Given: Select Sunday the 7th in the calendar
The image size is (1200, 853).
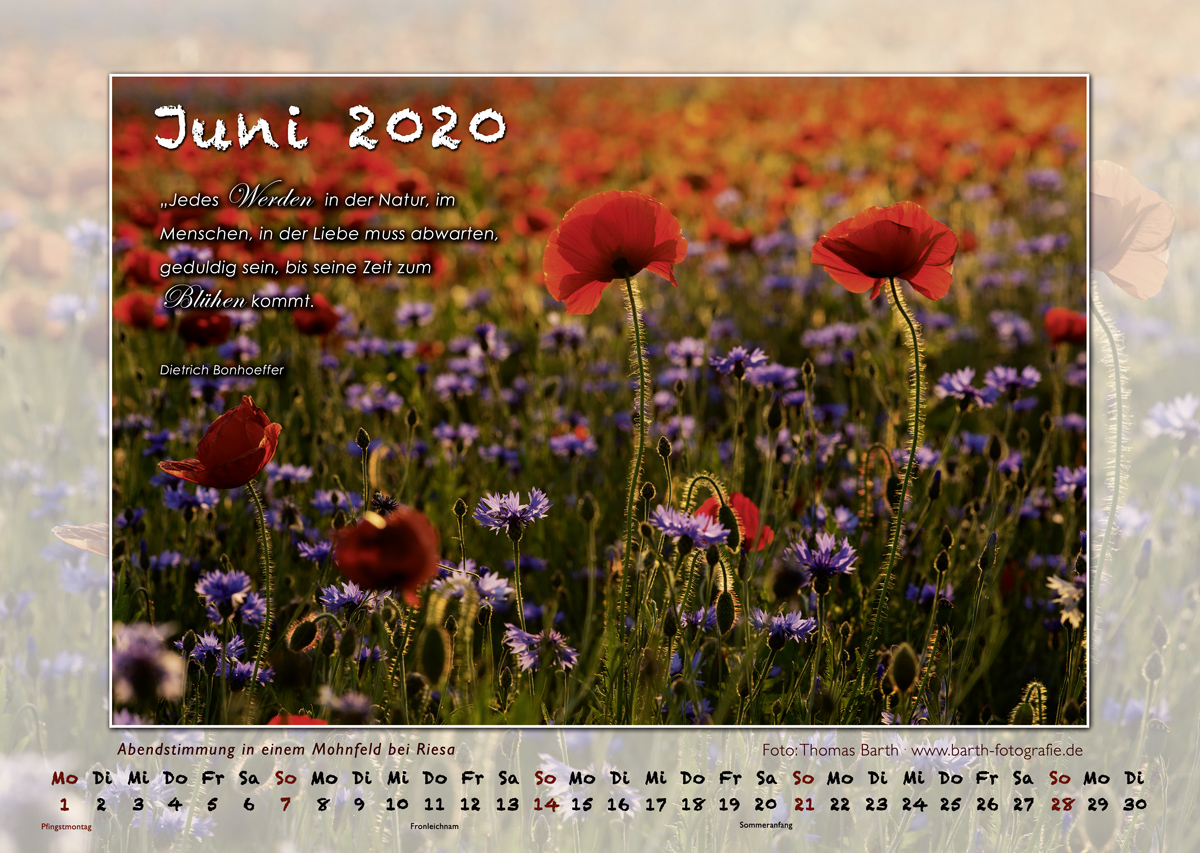Looking at the screenshot, I should [x=286, y=804].
